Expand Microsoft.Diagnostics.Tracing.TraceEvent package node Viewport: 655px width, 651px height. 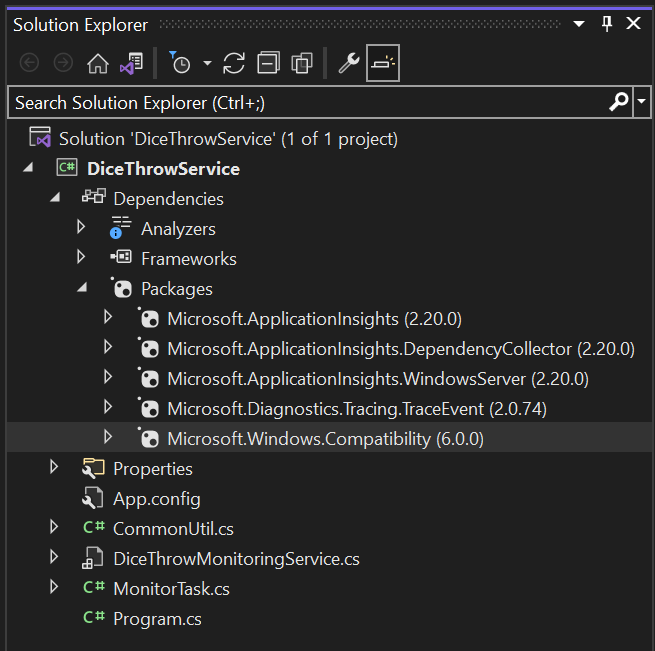point(108,407)
